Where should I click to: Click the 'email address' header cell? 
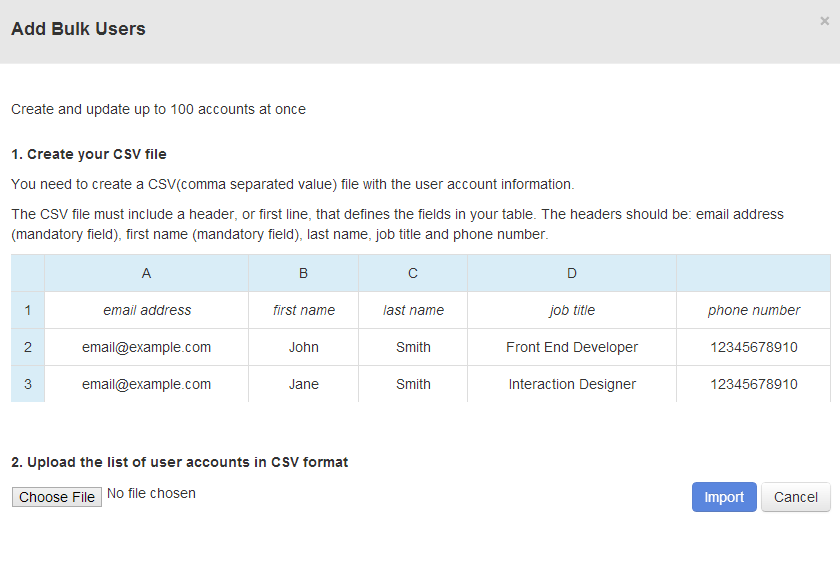(x=146, y=310)
